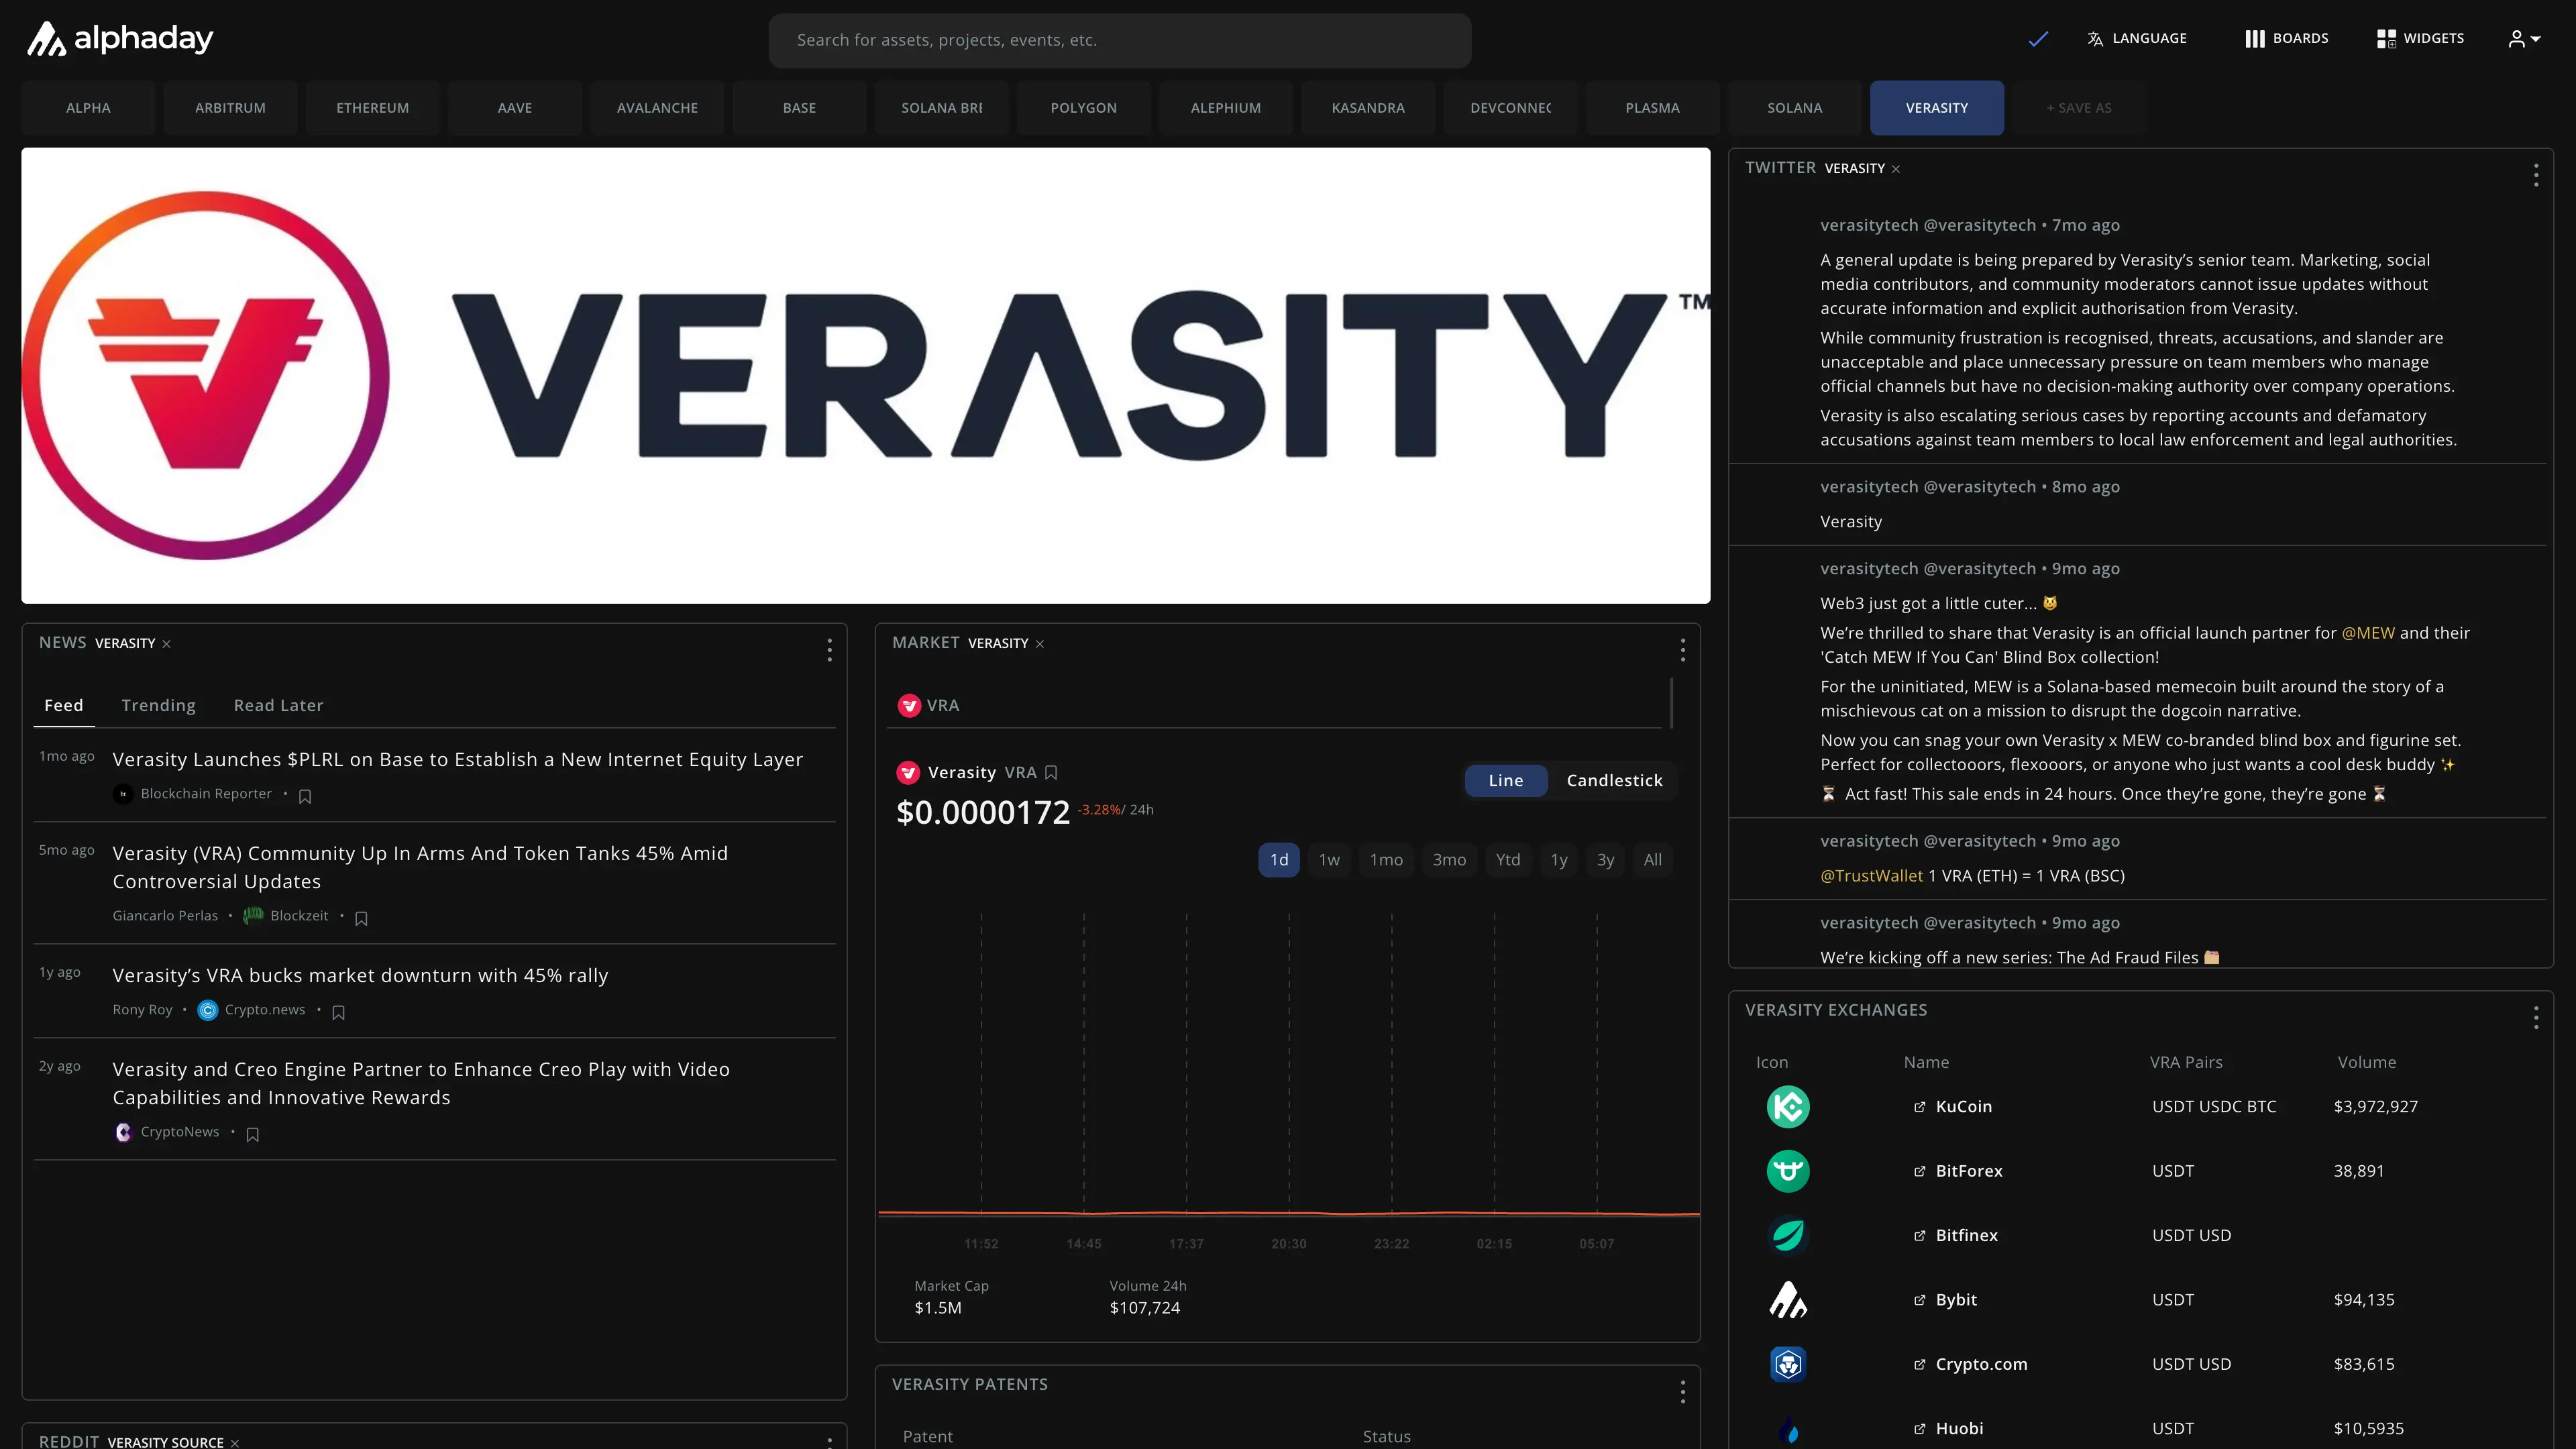Remove Verasity Source tag from Reddit widget
The width and height of the screenshot is (2576, 1449).
point(235,1443)
